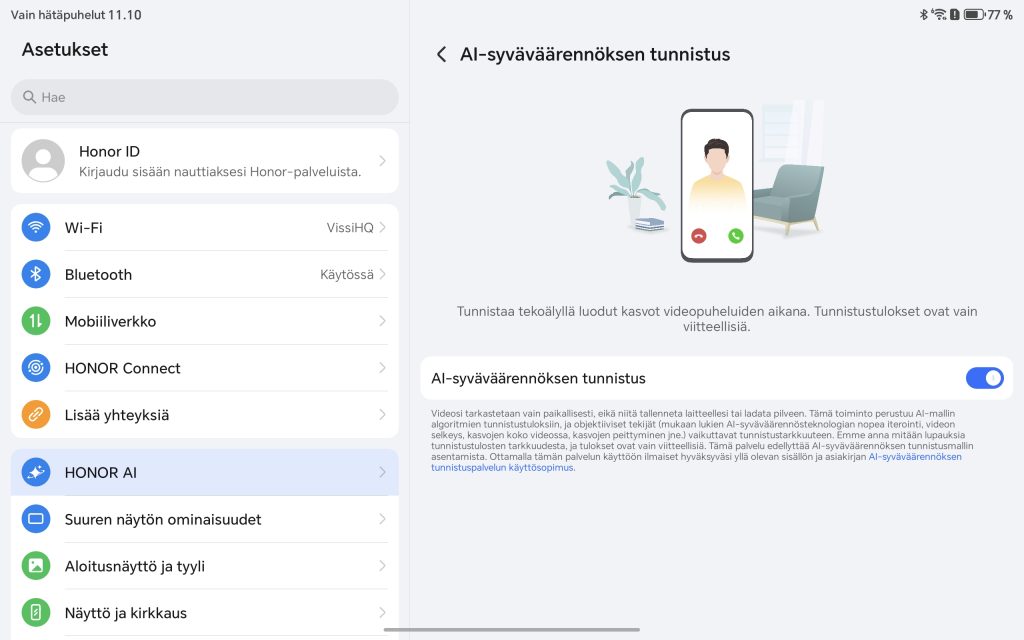Tap the video call illustration image
The width and height of the screenshot is (1024, 640).
click(x=716, y=185)
